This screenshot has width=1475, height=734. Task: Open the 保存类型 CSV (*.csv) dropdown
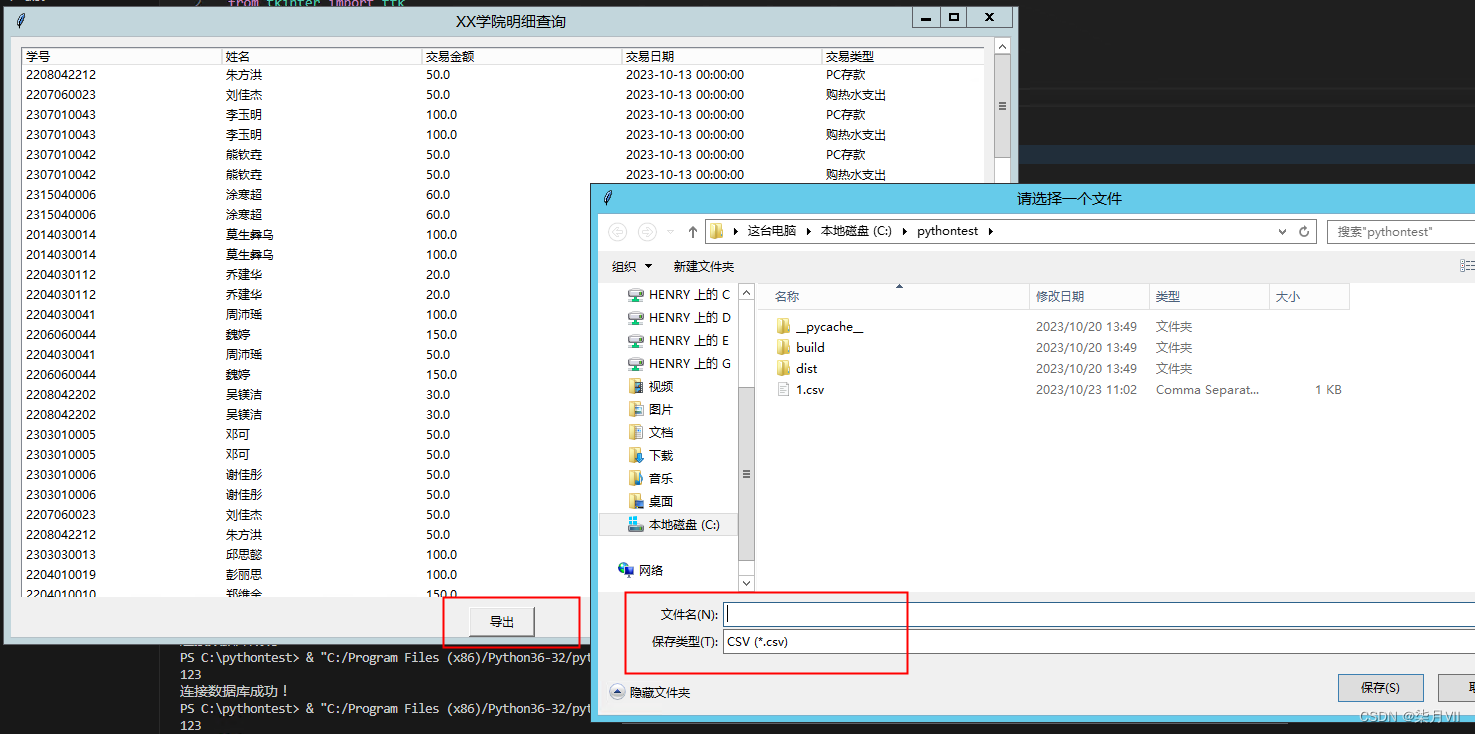coord(1098,641)
